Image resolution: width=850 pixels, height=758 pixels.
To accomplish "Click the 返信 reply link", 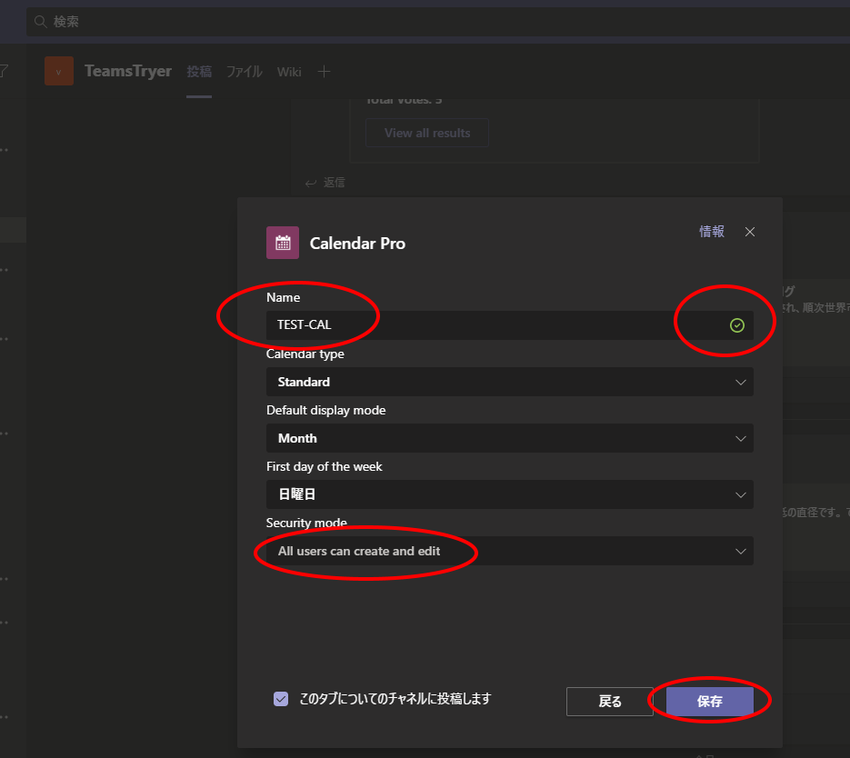I will tap(334, 183).
